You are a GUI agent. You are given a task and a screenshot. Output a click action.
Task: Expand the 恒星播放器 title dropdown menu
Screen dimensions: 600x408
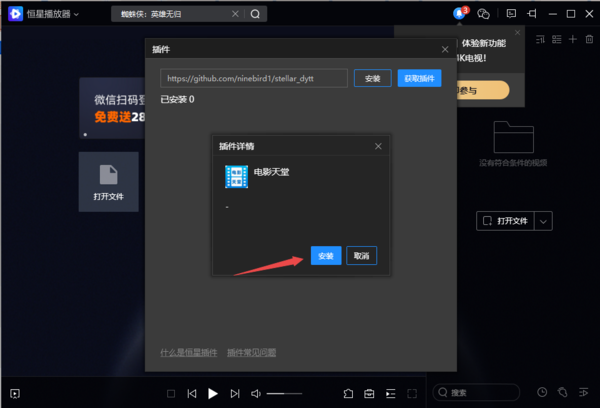[x=76, y=15]
